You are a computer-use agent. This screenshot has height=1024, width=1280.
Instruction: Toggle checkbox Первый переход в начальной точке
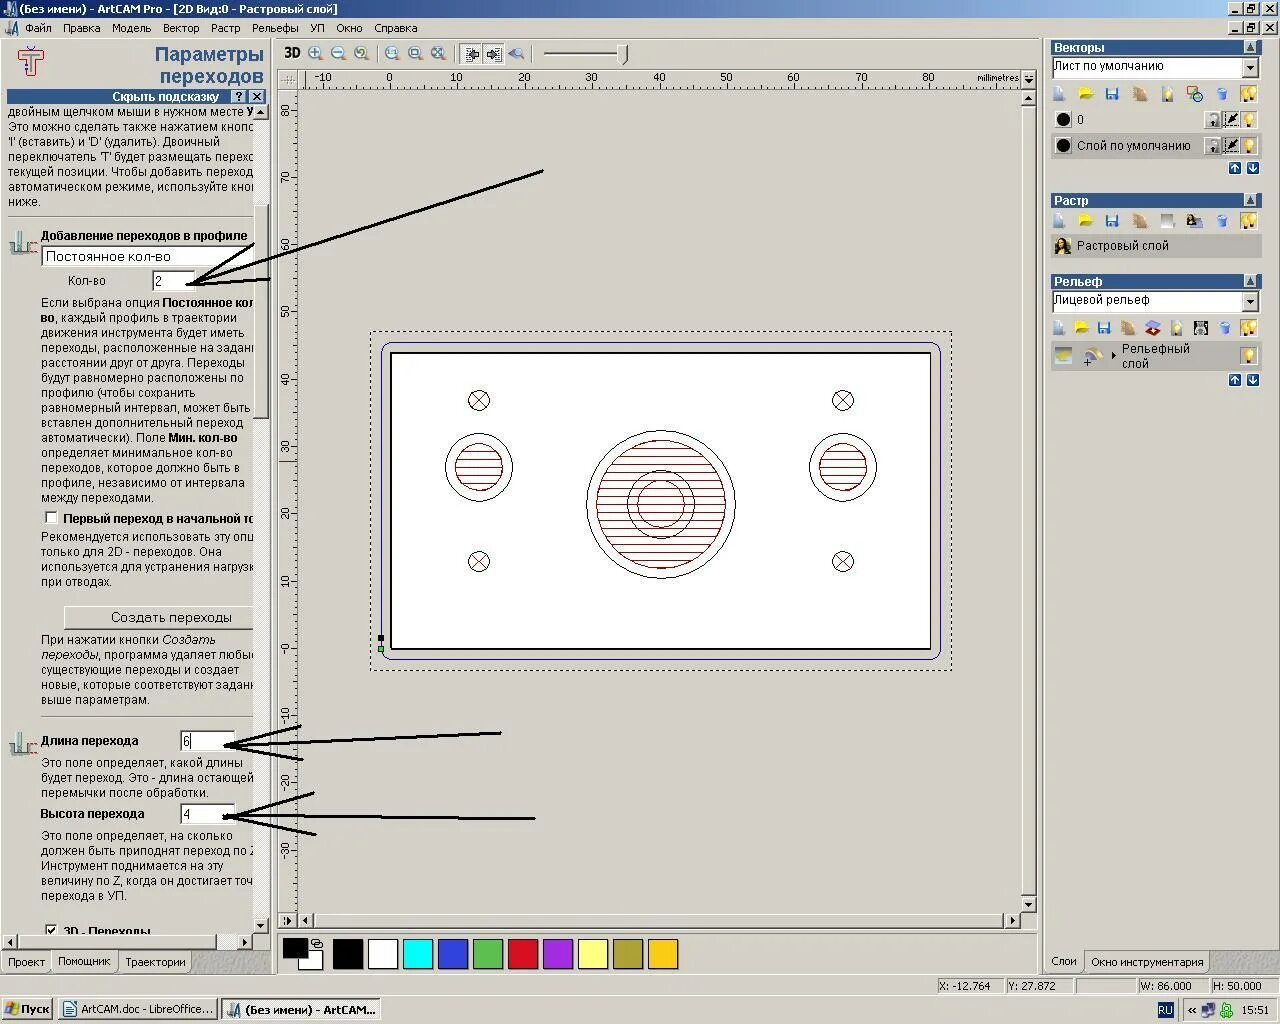click(51, 518)
